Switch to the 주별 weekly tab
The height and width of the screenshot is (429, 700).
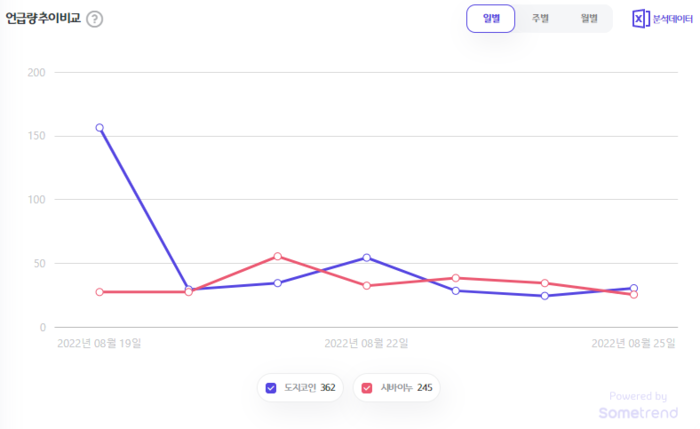point(540,19)
